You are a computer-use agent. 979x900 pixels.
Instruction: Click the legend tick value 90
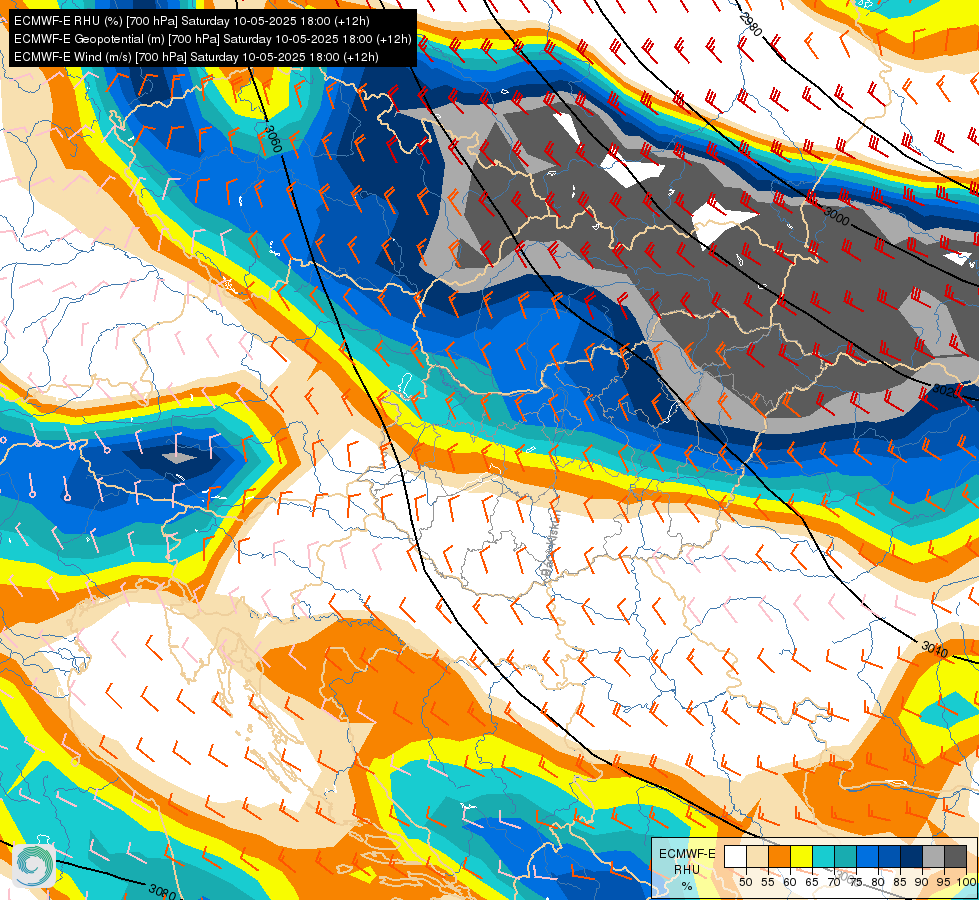922,882
